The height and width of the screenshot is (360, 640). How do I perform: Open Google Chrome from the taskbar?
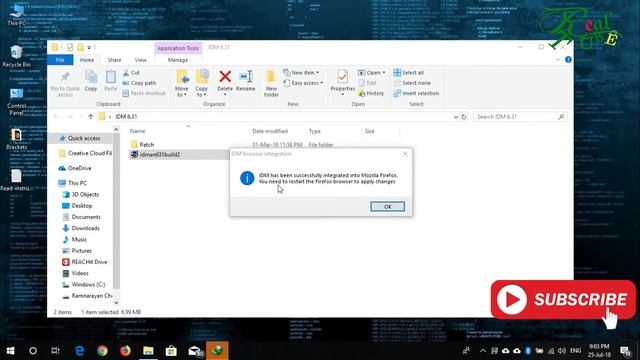point(102,350)
